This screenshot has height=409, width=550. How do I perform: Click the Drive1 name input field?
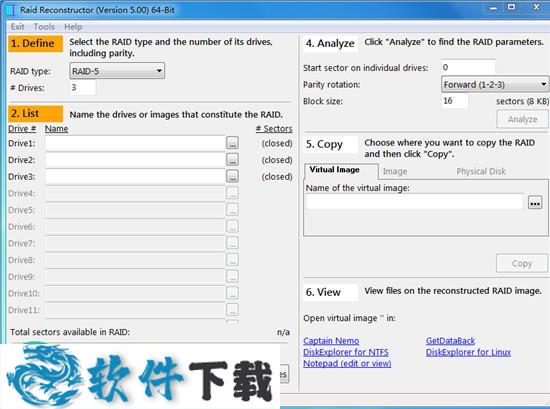pyautogui.click(x=135, y=143)
